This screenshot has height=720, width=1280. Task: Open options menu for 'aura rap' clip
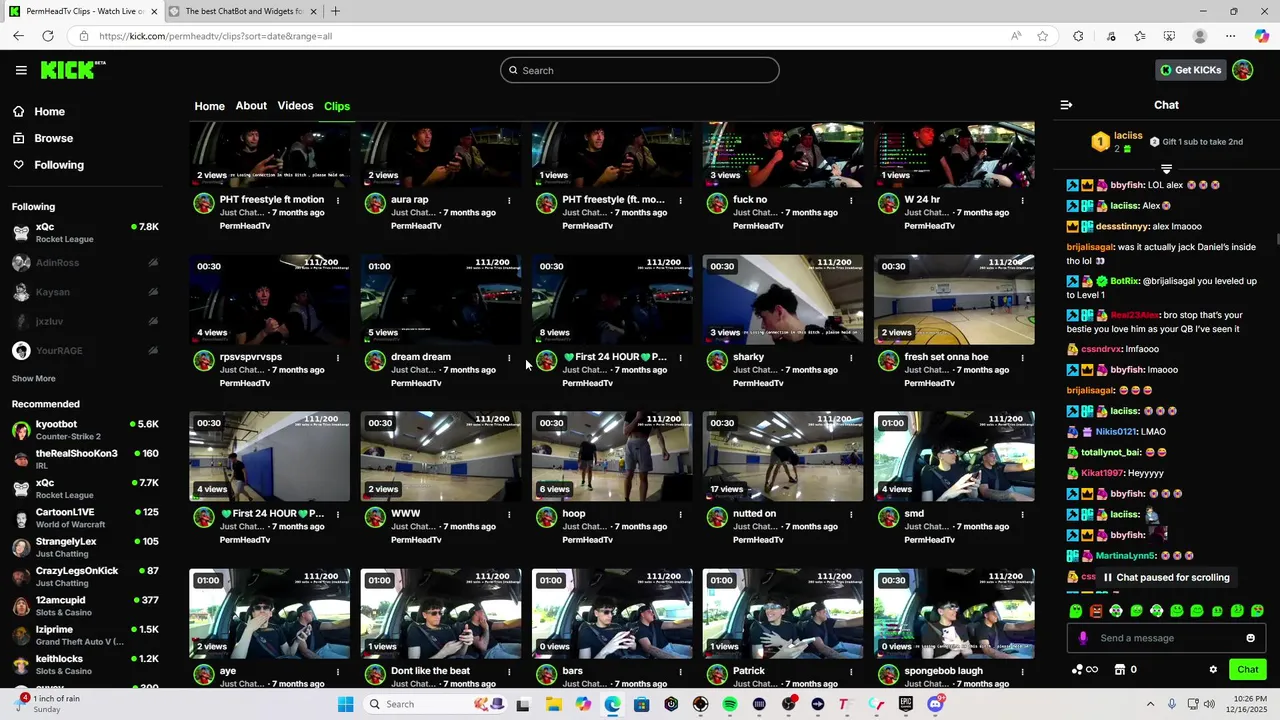point(509,200)
